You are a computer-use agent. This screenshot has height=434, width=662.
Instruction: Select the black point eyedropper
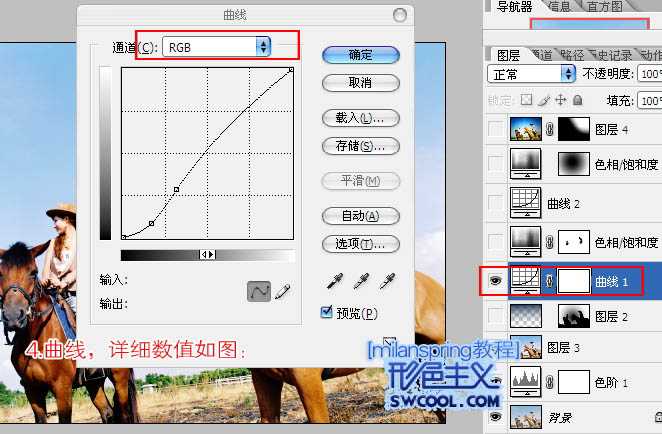click(x=335, y=281)
